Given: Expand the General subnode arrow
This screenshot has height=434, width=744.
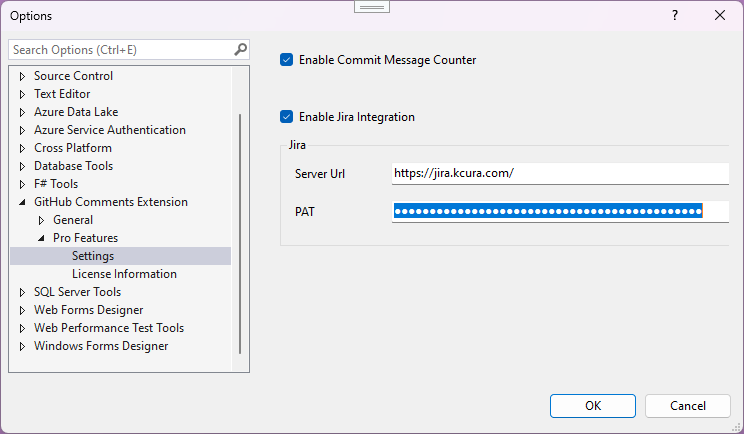Looking at the screenshot, I should (x=41, y=220).
